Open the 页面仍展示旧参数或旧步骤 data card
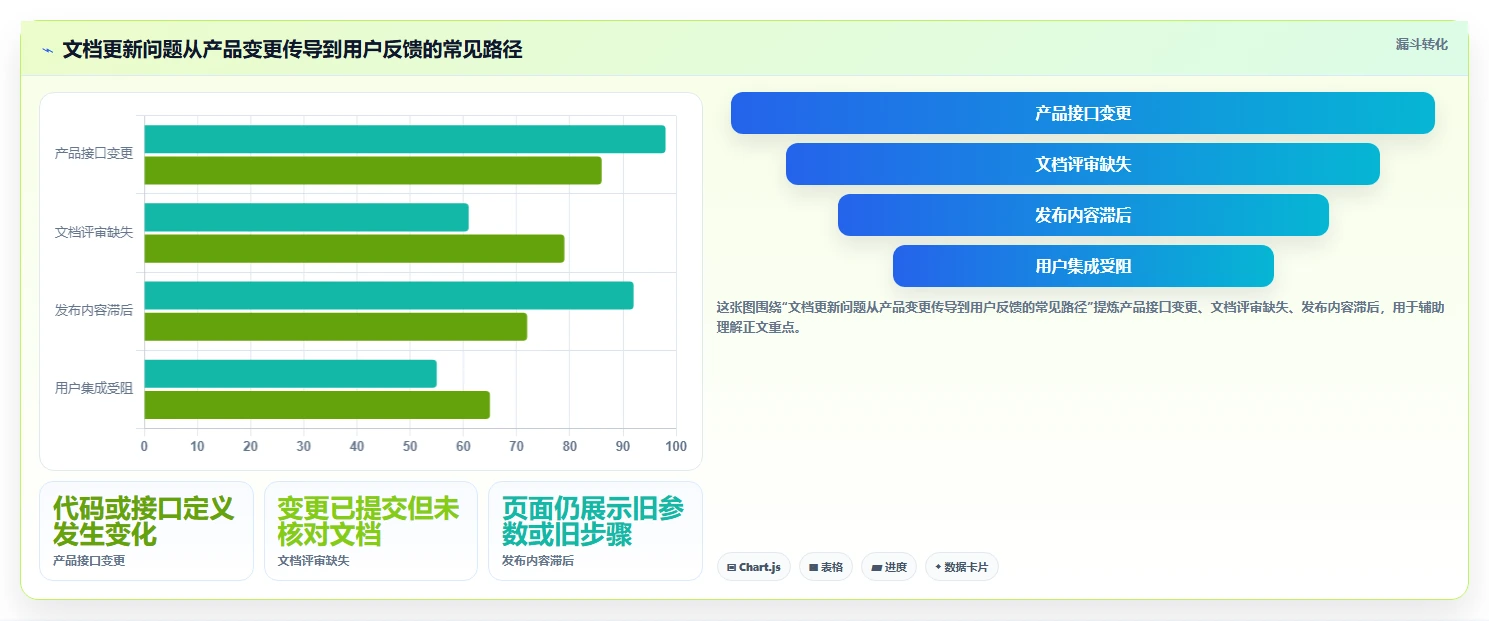Image resolution: width=1489 pixels, height=621 pixels. click(595, 531)
